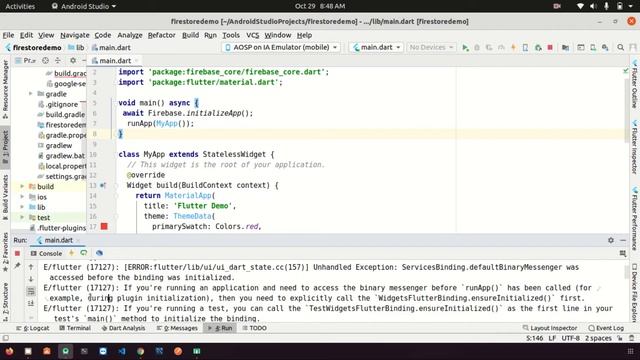Toggle soft-wrap in console output
This screenshot has height=360, width=640.
point(31,291)
